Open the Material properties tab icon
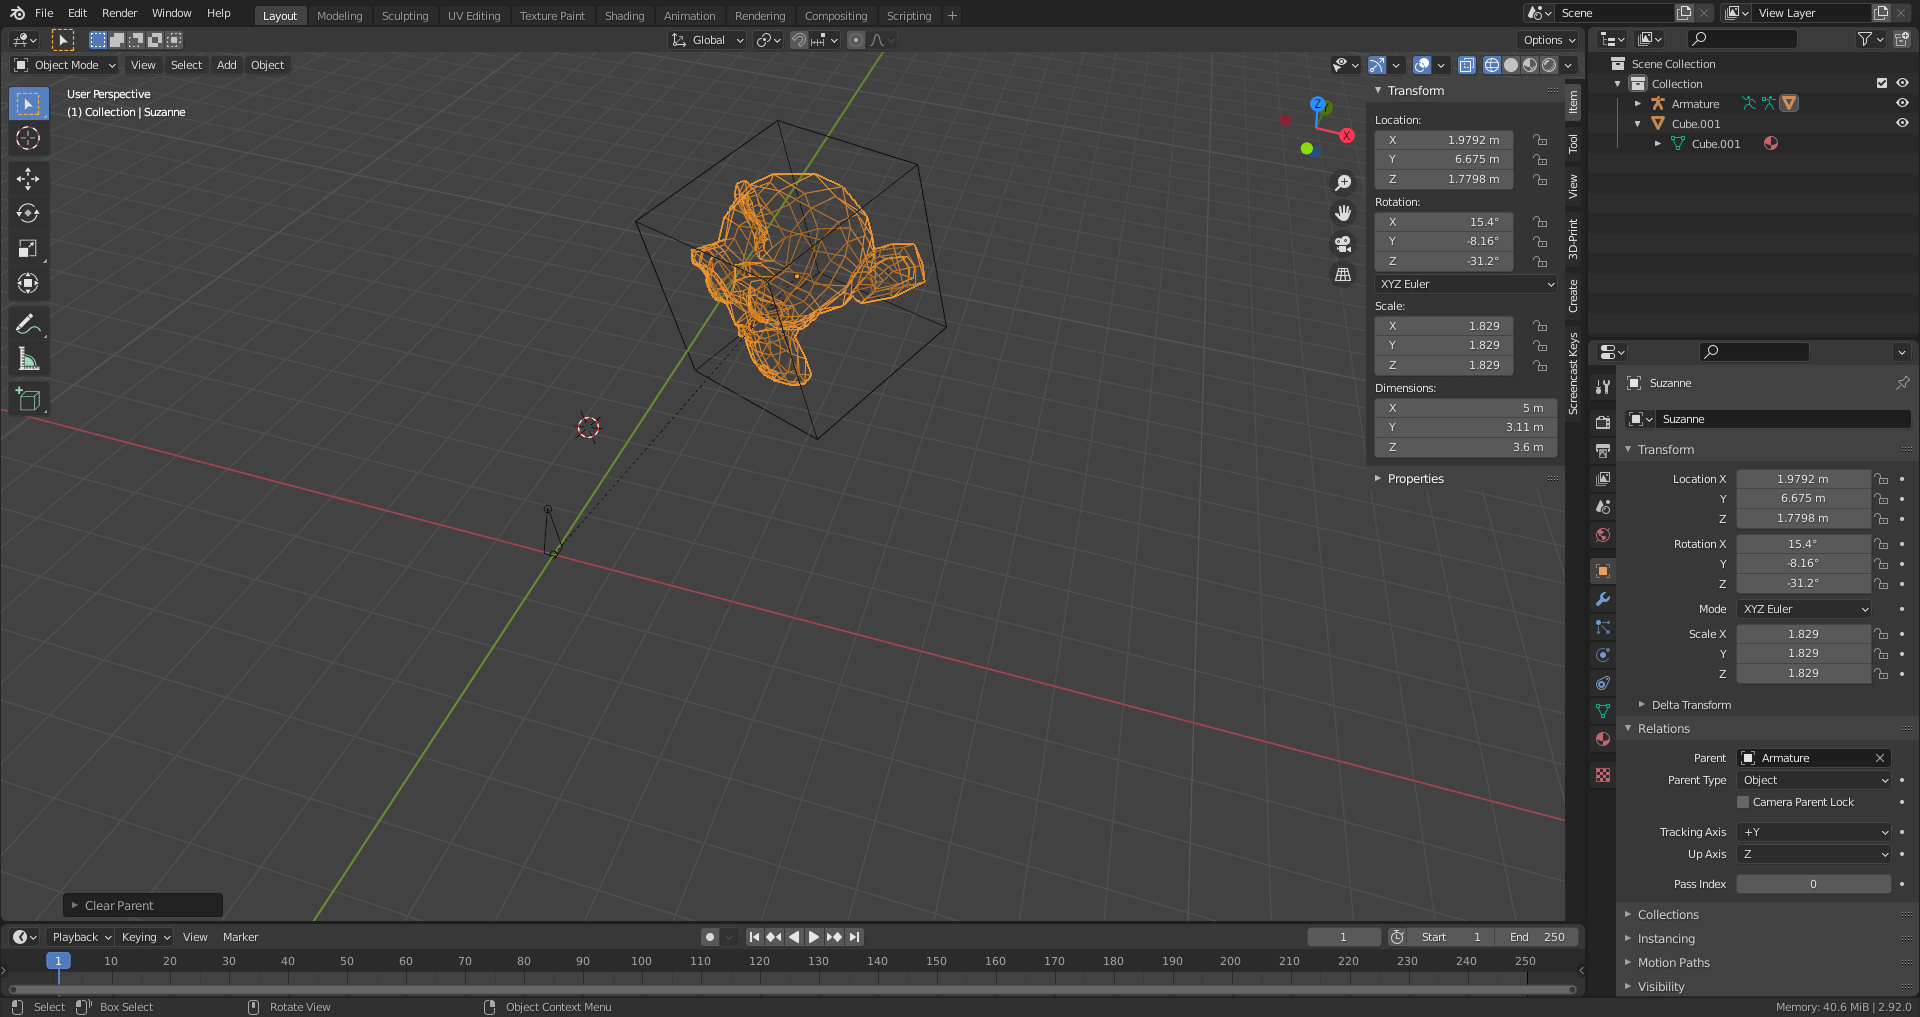 [x=1603, y=739]
